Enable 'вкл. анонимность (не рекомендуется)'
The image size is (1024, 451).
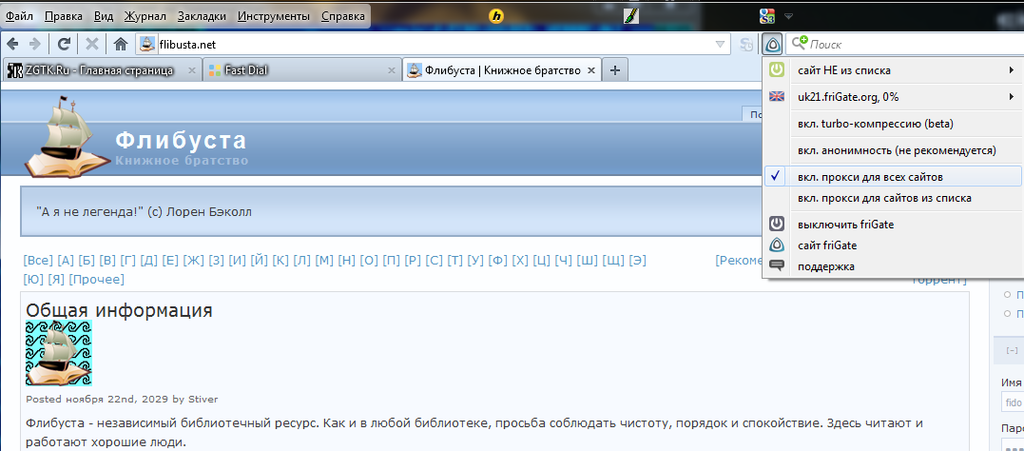click(893, 150)
